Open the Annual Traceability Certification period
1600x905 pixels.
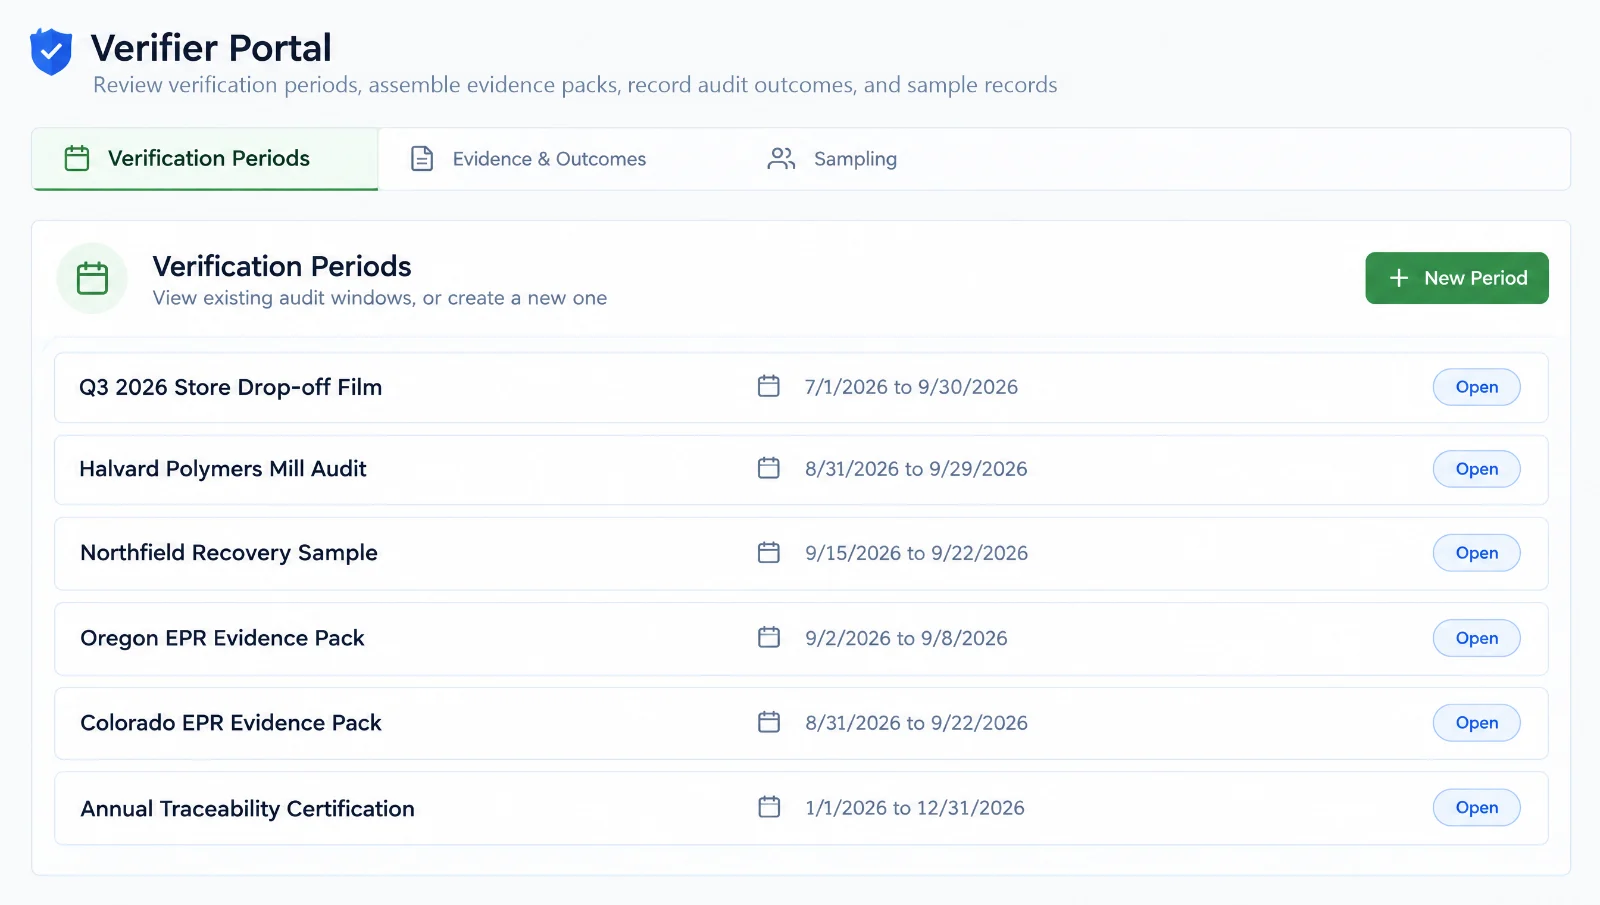click(x=1477, y=808)
